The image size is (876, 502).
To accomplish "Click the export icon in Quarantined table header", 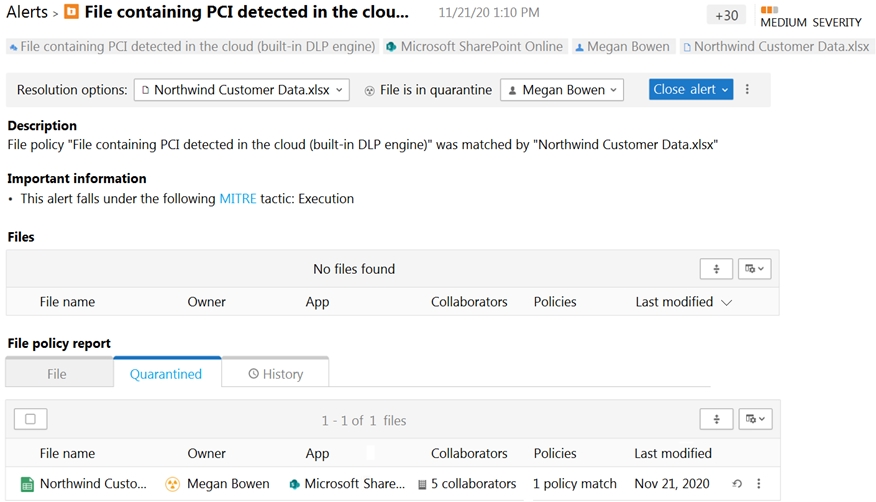I will tap(716, 420).
